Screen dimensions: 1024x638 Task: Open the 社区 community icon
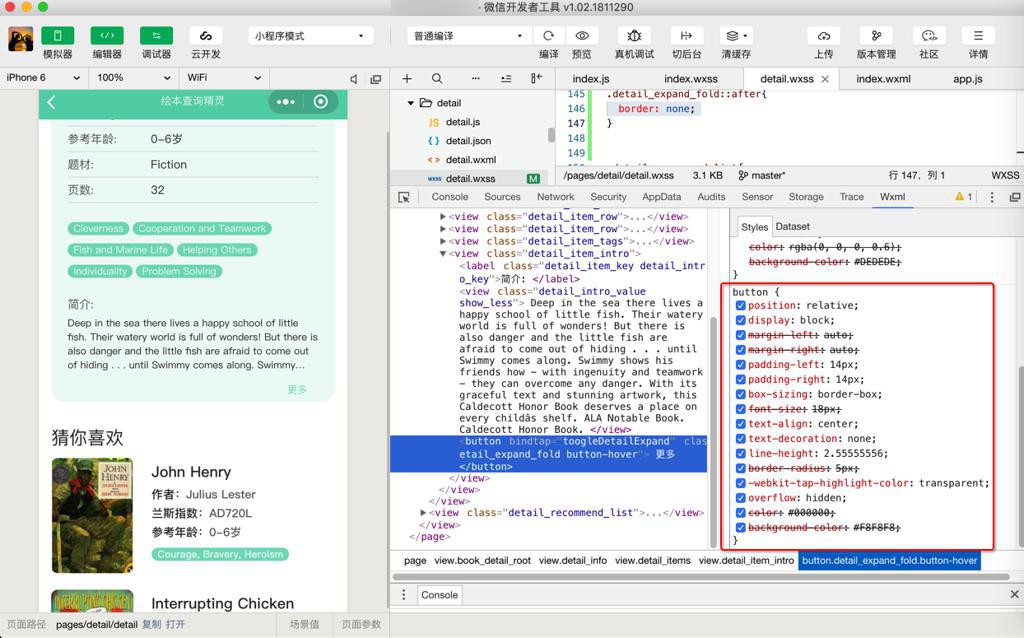(929, 36)
